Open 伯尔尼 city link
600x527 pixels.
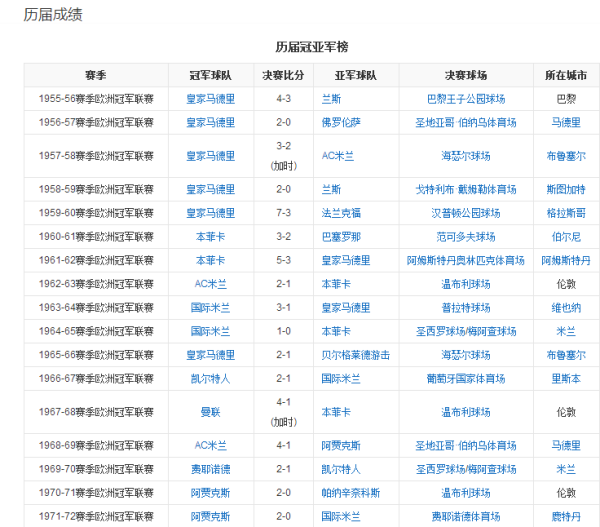click(x=566, y=237)
